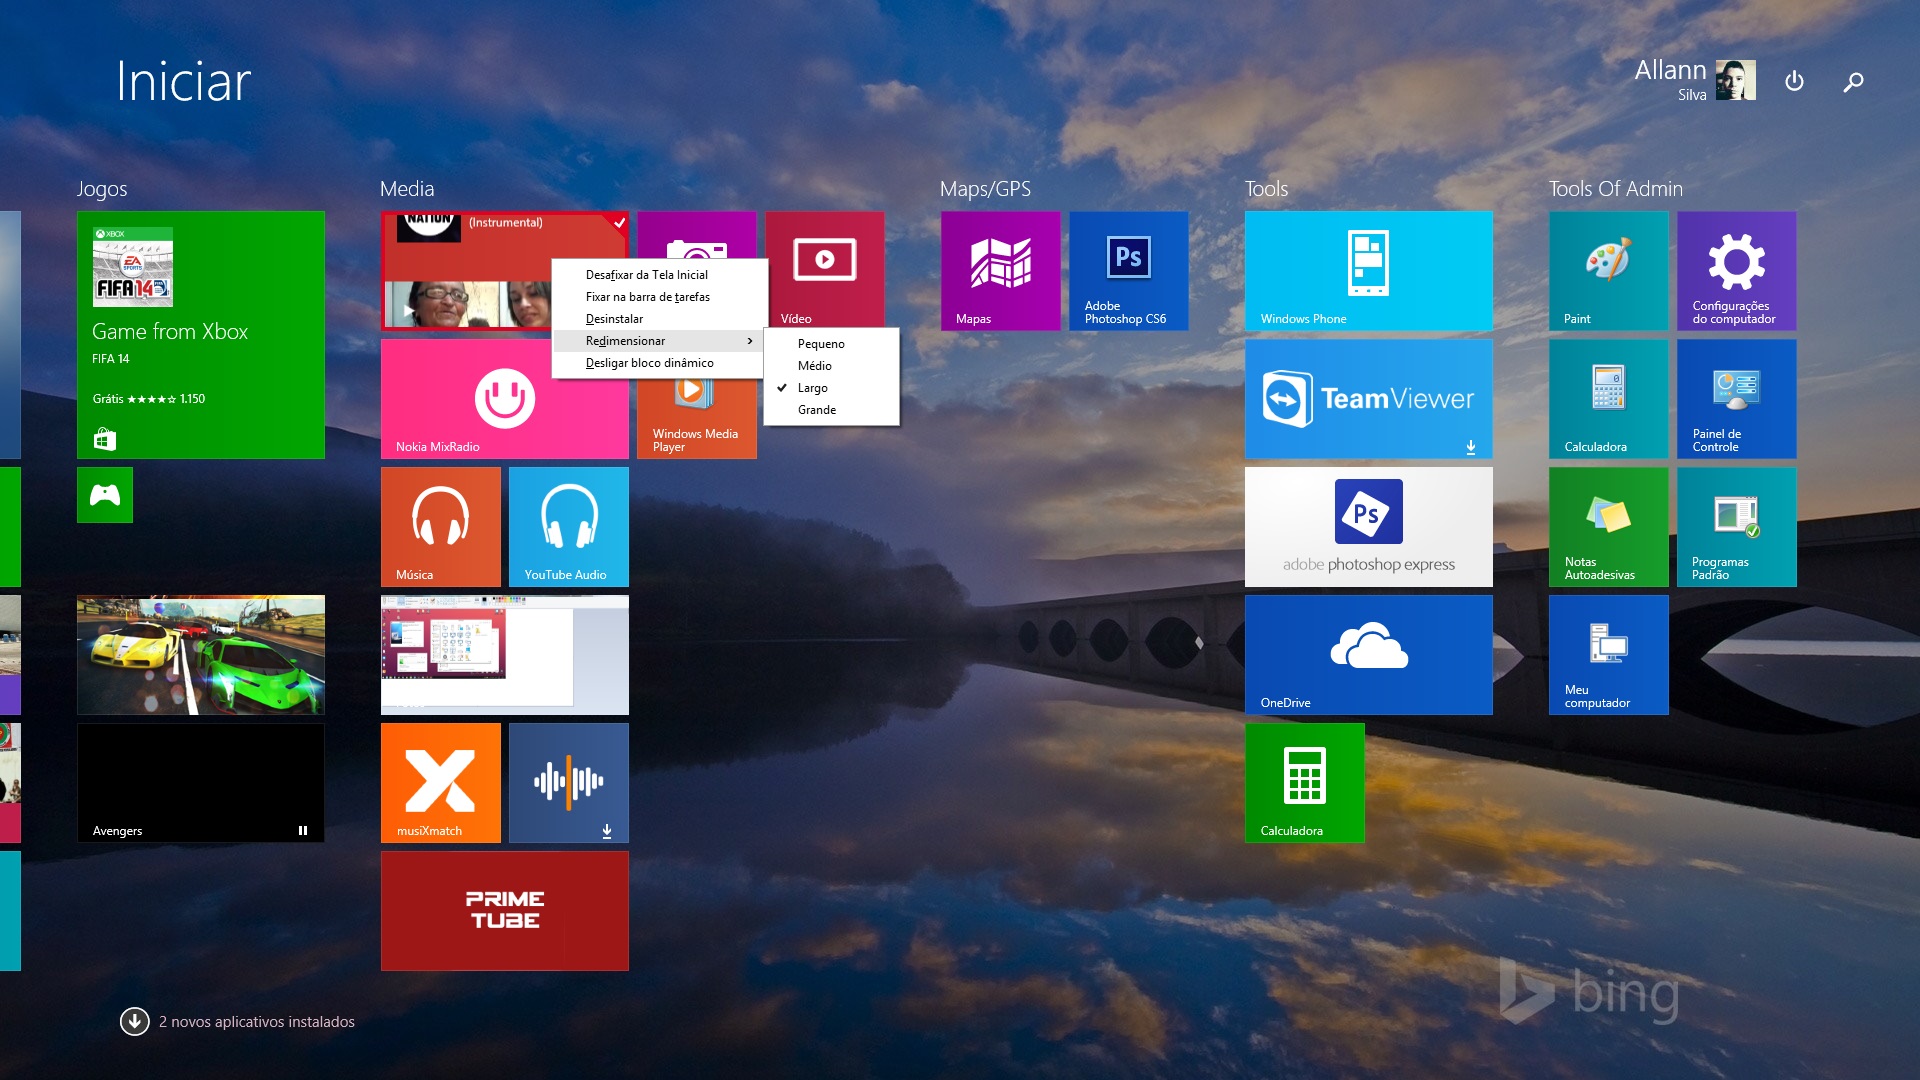Click Desafixar da Tela Inicial
The image size is (1920, 1080).
(647, 275)
